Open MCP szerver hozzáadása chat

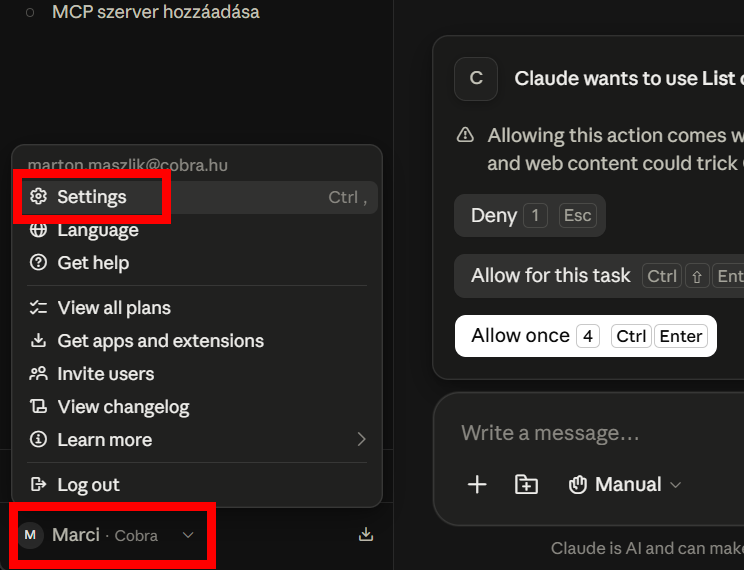[x=156, y=12]
